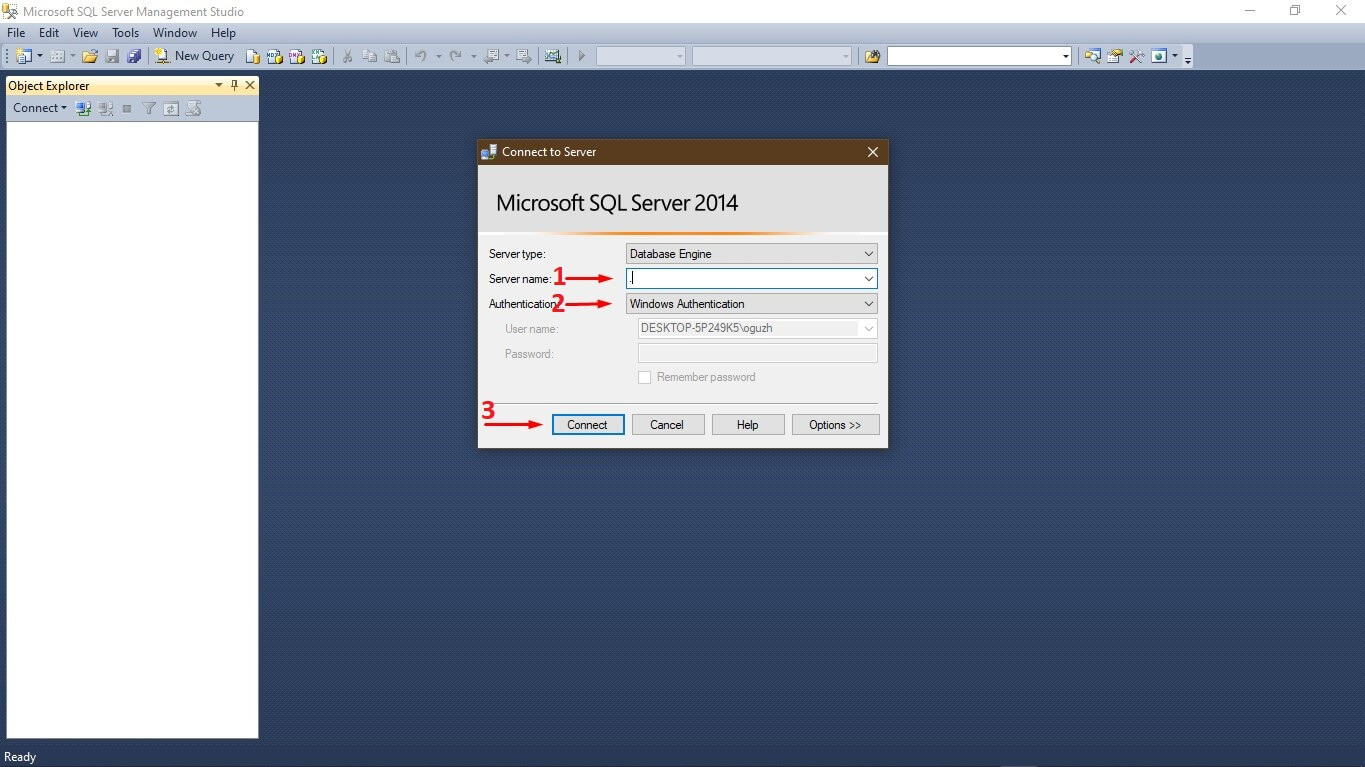Click the Analysis Services MDX Query icon
Screen dimensions: 1365x767
[275, 56]
